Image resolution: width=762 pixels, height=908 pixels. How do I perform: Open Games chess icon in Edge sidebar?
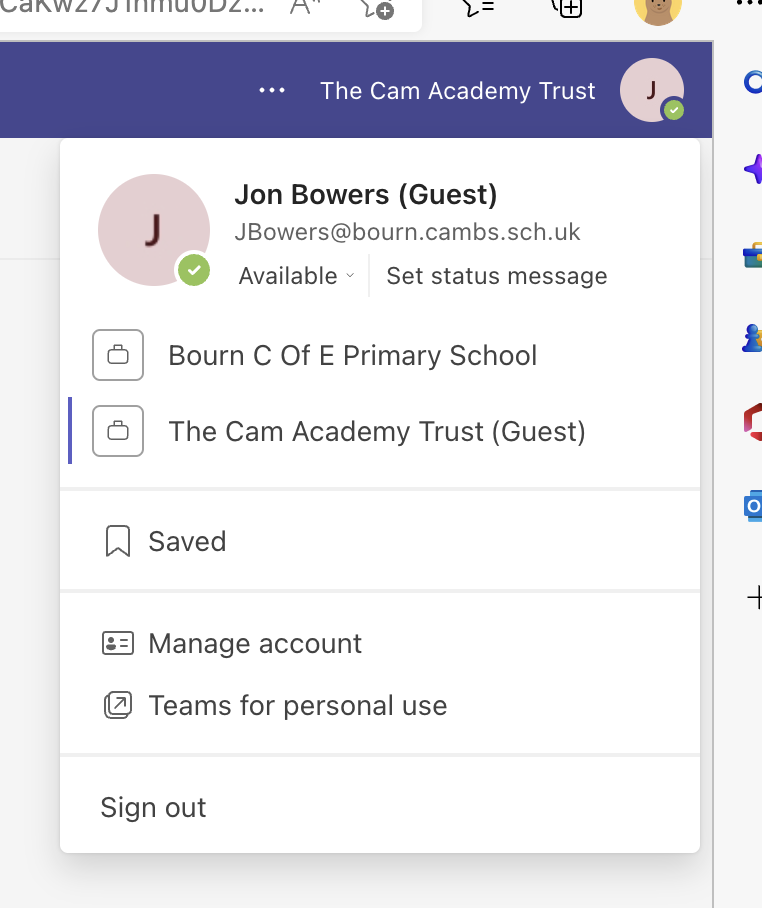[x=753, y=338]
